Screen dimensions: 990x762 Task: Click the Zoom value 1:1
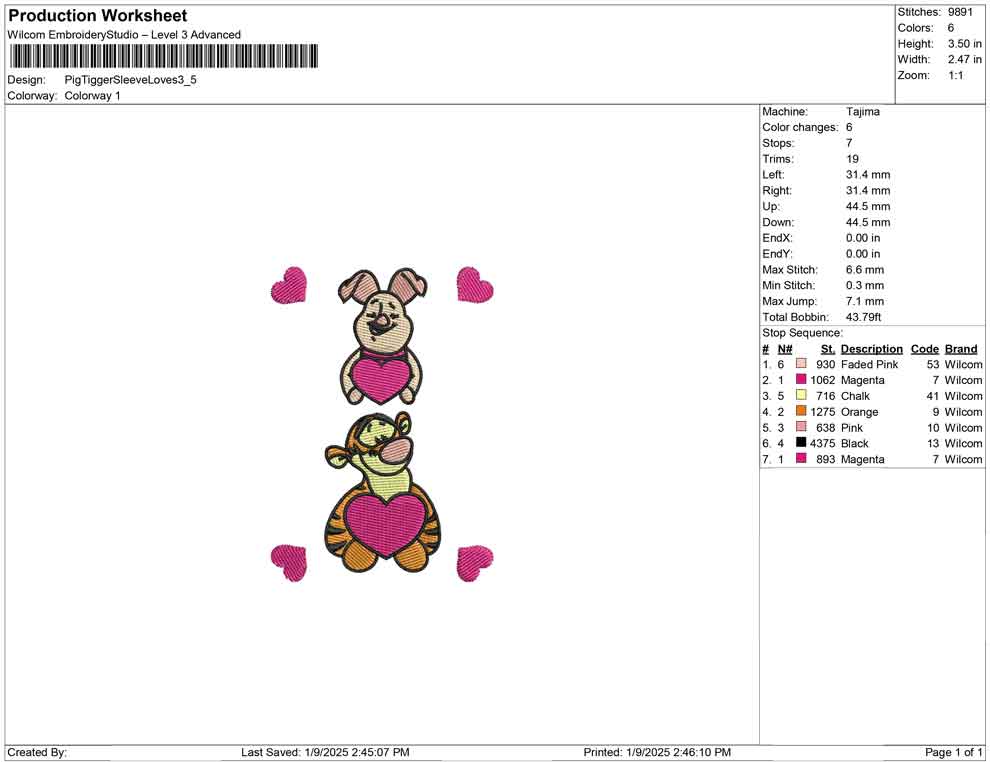955,75
